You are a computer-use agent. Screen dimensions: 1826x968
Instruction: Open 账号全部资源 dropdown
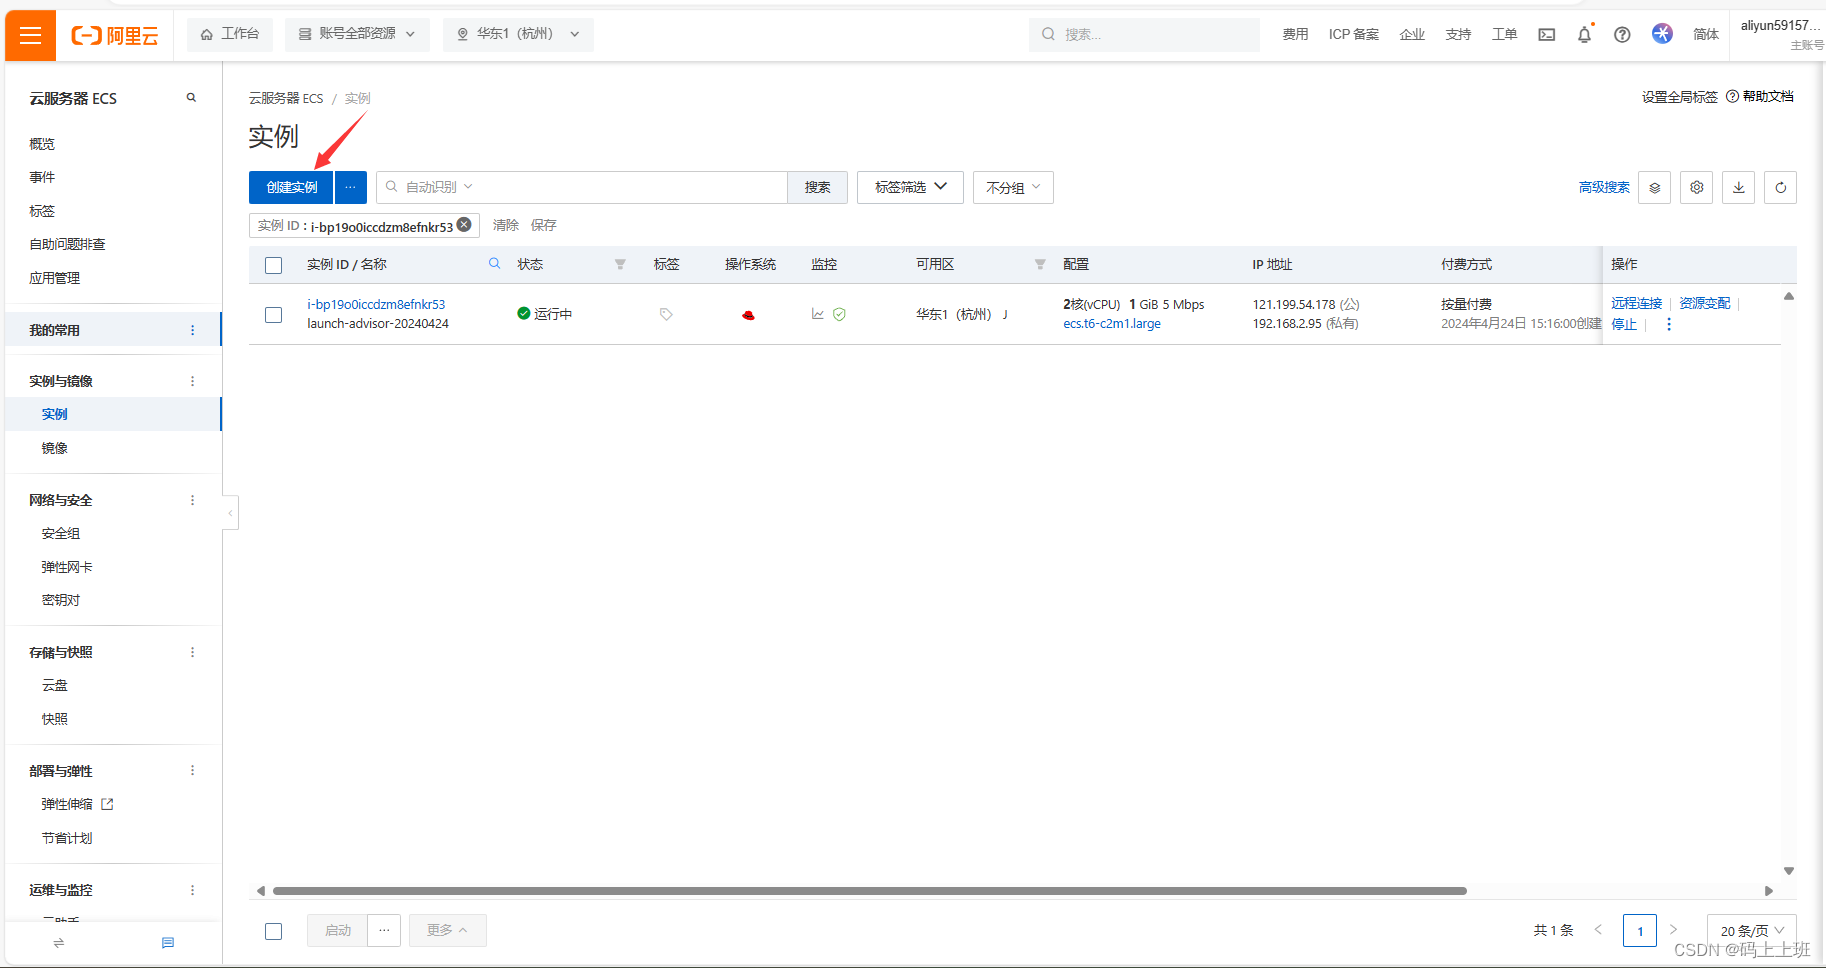[357, 34]
